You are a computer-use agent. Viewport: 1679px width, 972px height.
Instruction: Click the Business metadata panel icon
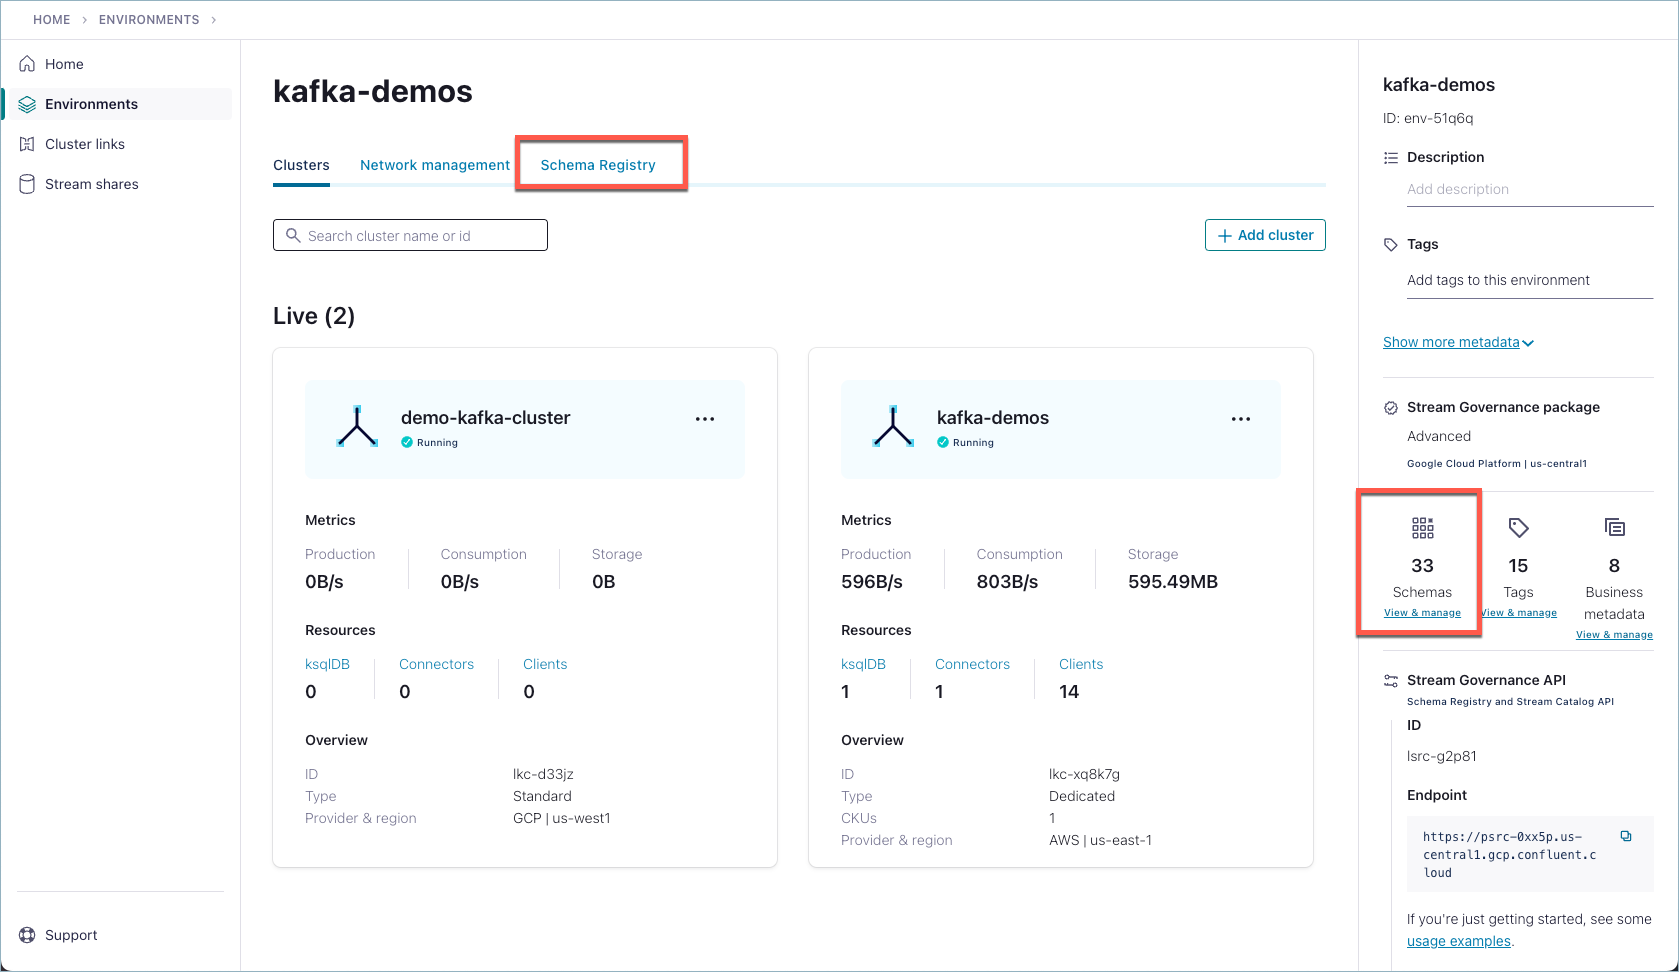[1613, 527]
